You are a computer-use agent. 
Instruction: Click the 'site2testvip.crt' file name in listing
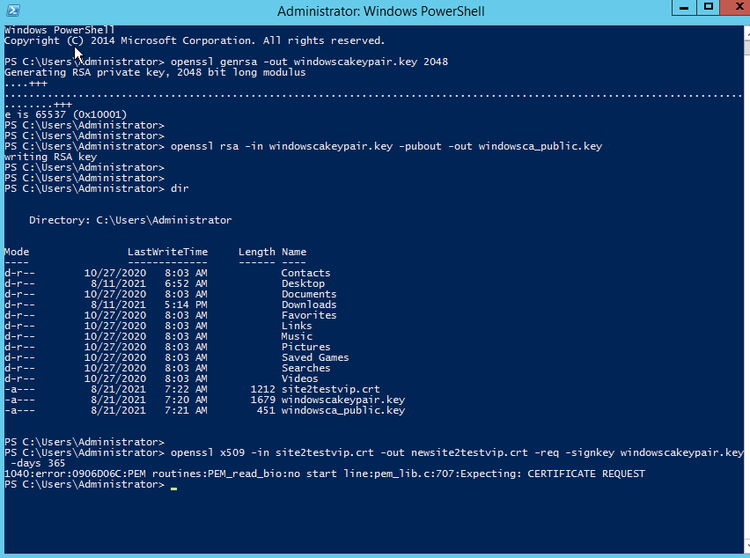pos(331,389)
